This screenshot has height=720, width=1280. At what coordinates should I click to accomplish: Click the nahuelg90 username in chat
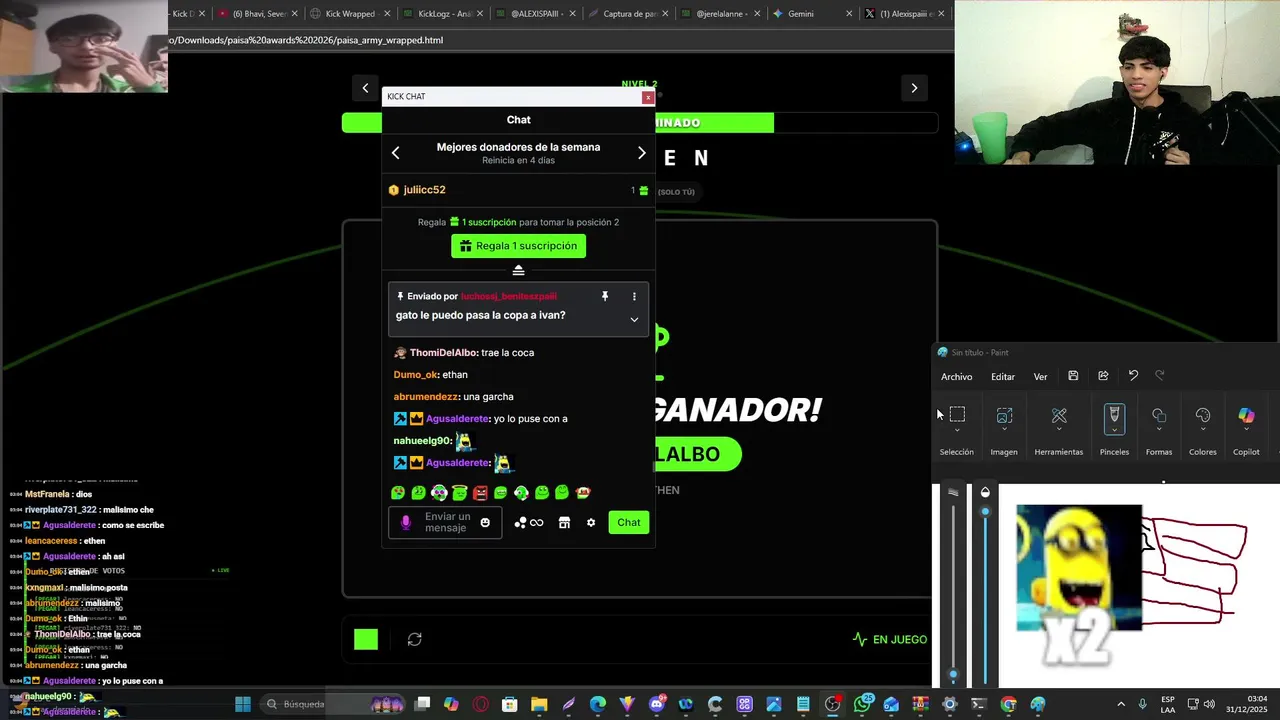[x=422, y=441]
